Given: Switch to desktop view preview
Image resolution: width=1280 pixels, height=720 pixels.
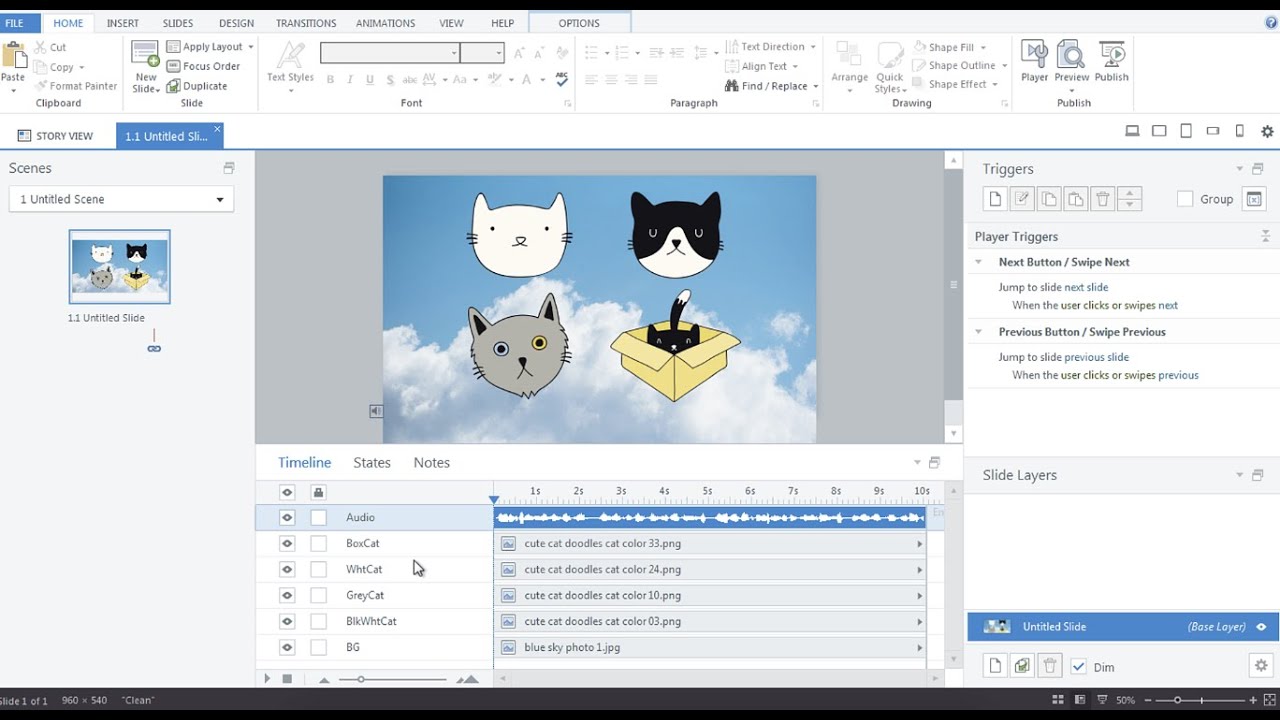Looking at the screenshot, I should click(x=1132, y=131).
